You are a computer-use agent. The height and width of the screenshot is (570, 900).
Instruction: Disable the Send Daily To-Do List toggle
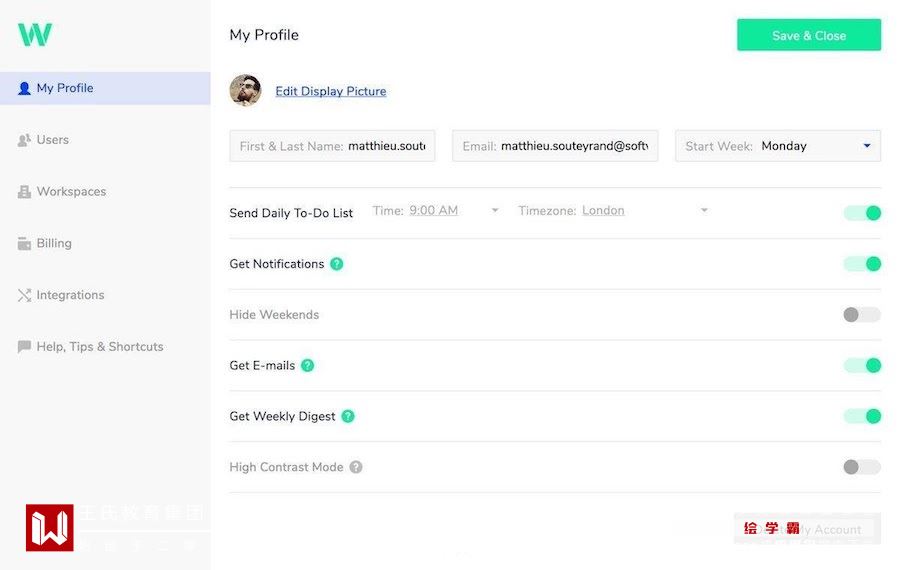point(862,213)
